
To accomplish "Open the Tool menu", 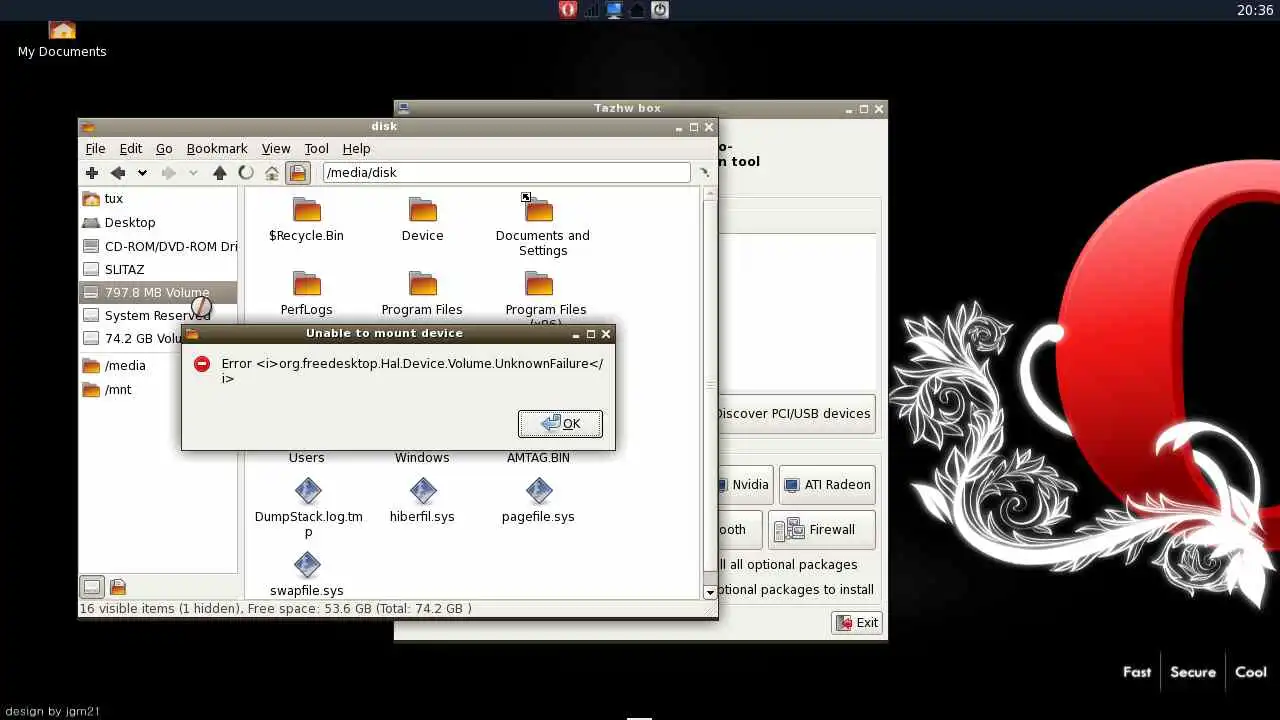I will pos(316,148).
